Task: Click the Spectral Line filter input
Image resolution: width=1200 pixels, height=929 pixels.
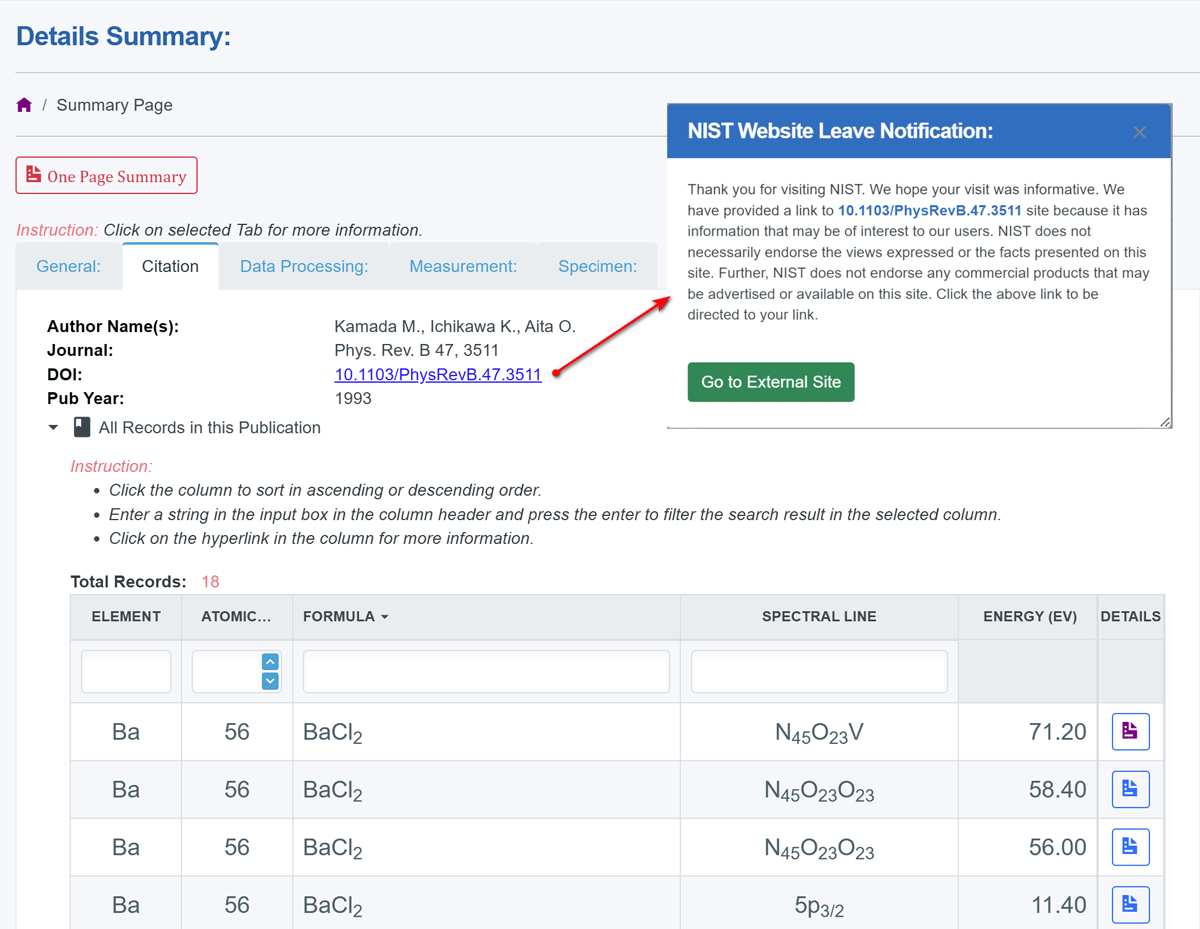Action: click(x=819, y=672)
